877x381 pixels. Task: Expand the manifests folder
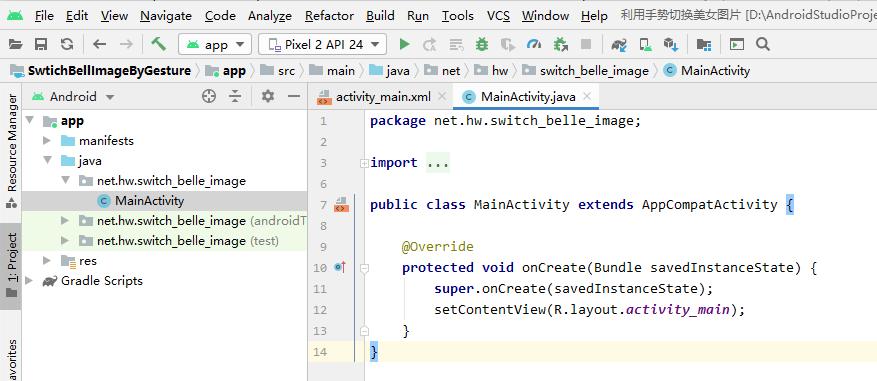point(47,140)
